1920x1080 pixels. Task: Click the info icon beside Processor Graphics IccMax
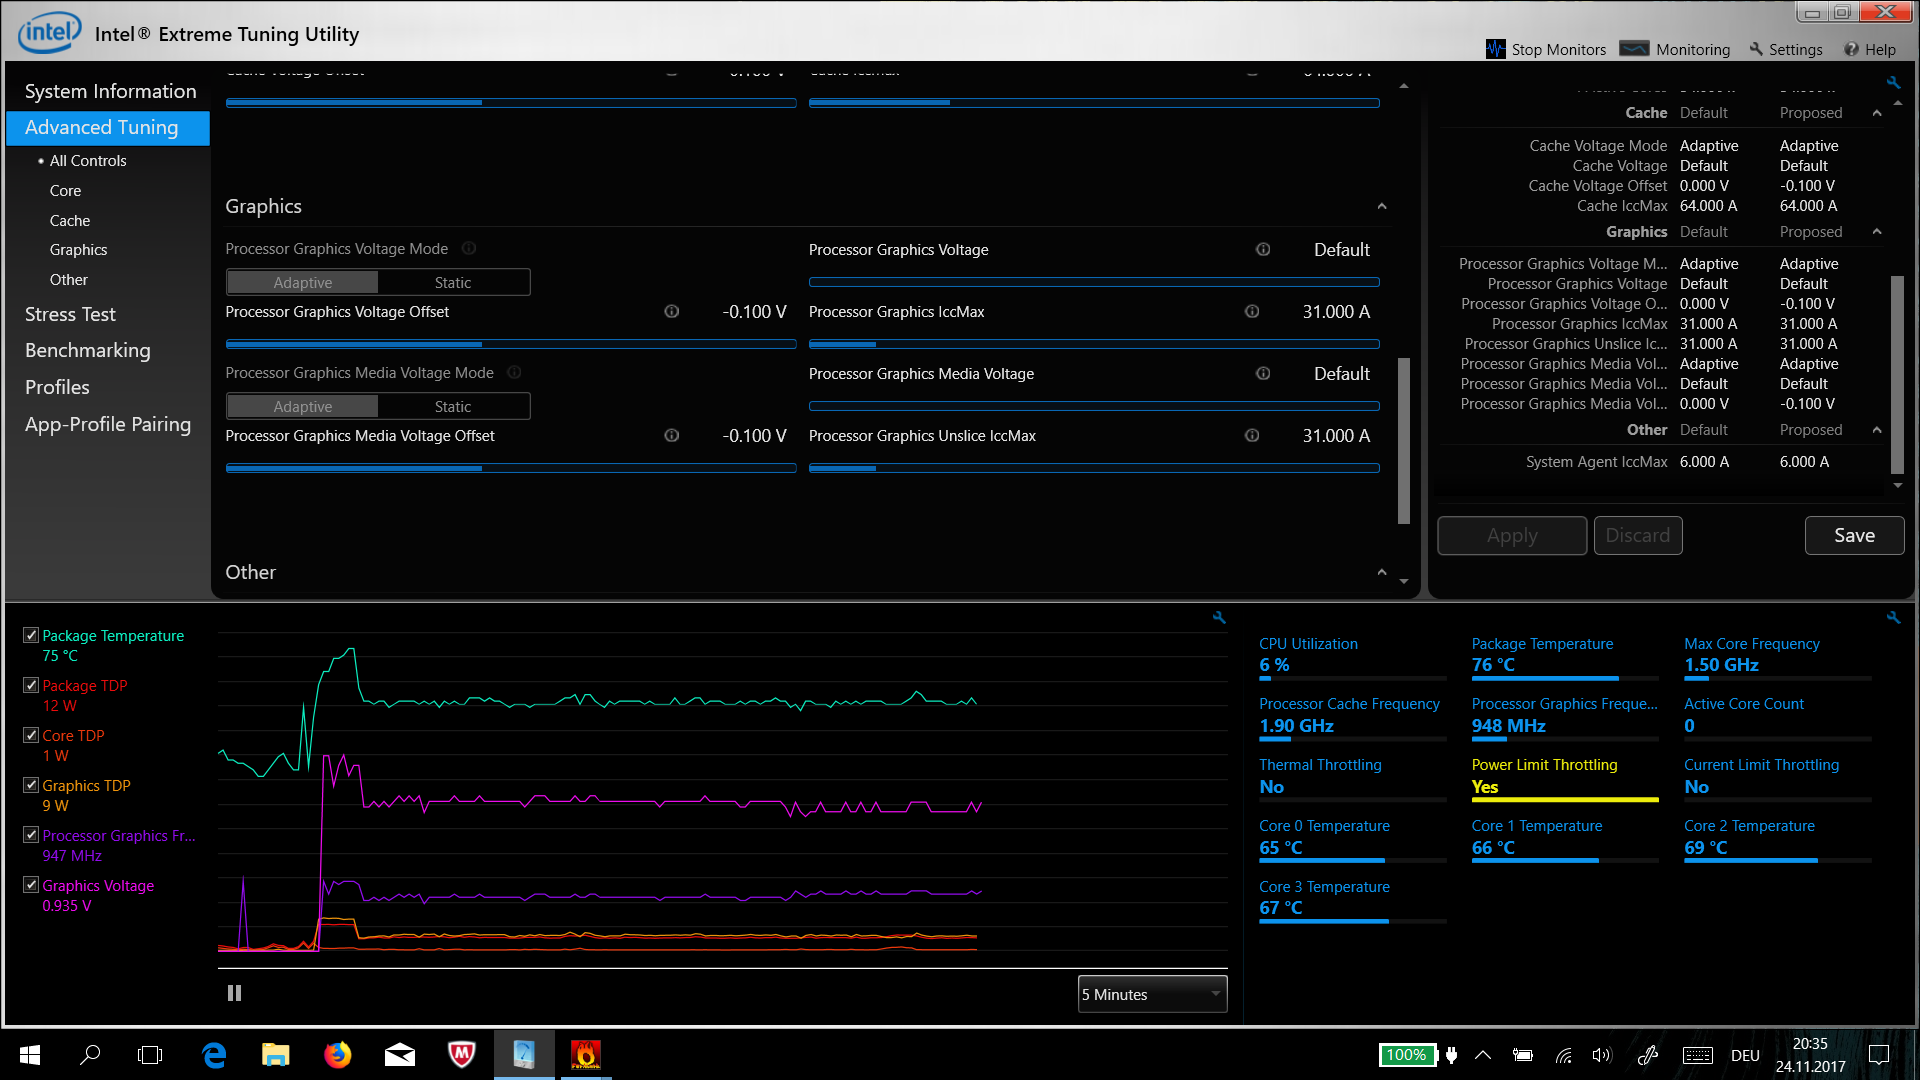coord(1252,312)
